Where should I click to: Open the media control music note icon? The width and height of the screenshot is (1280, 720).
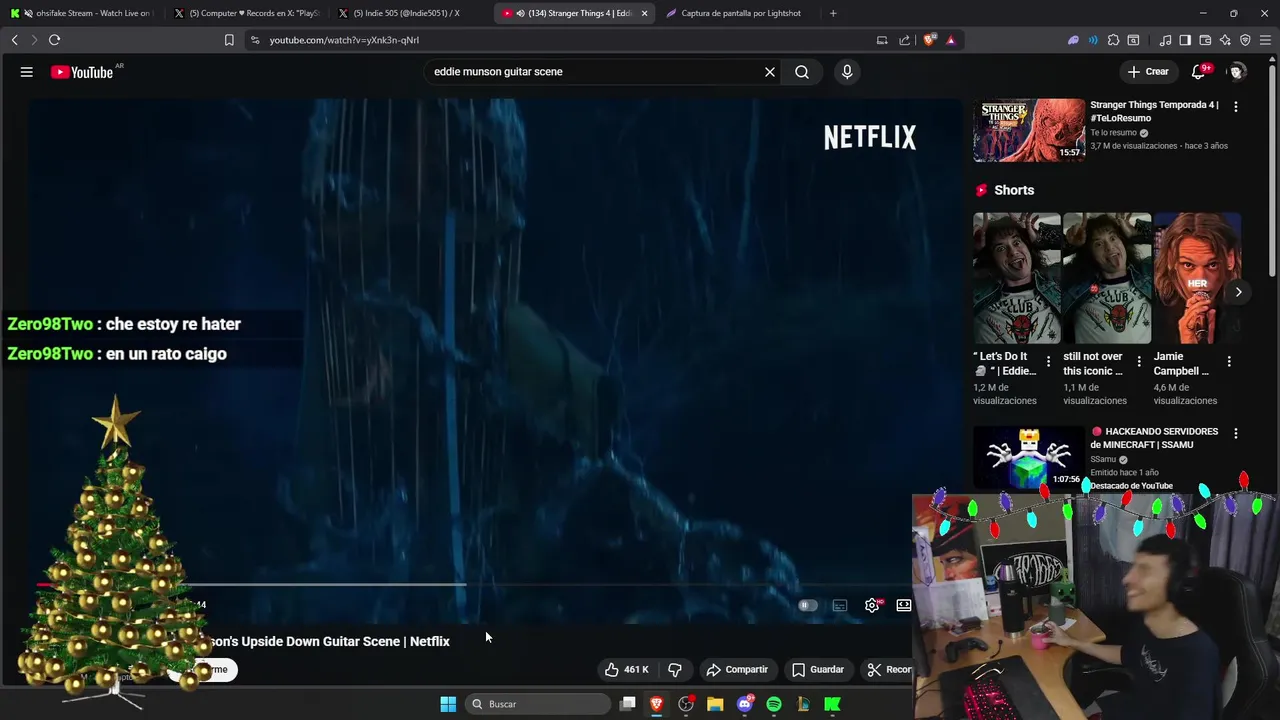[1165, 40]
